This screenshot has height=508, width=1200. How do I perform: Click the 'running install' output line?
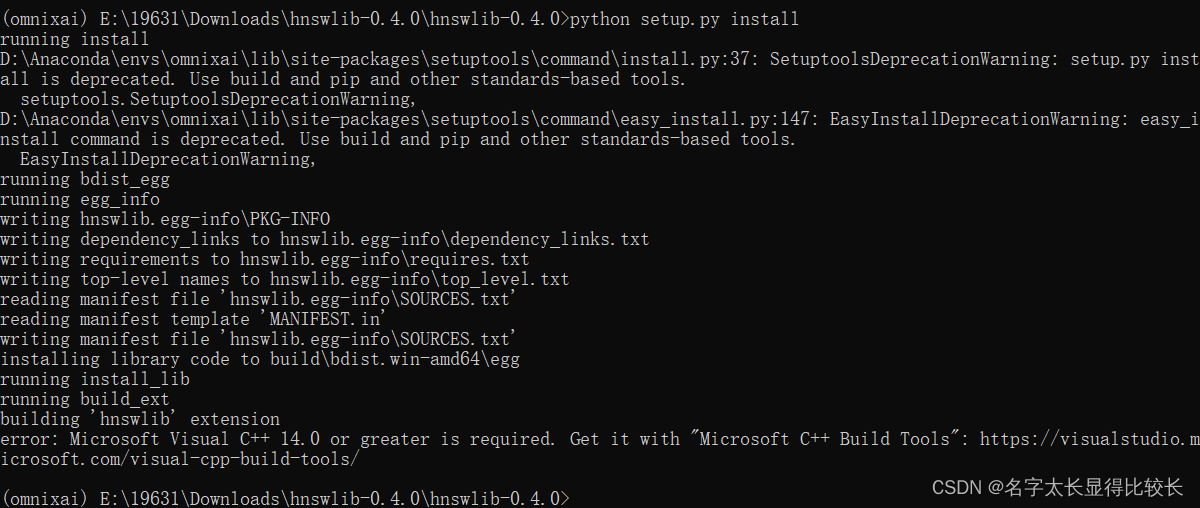[74, 39]
